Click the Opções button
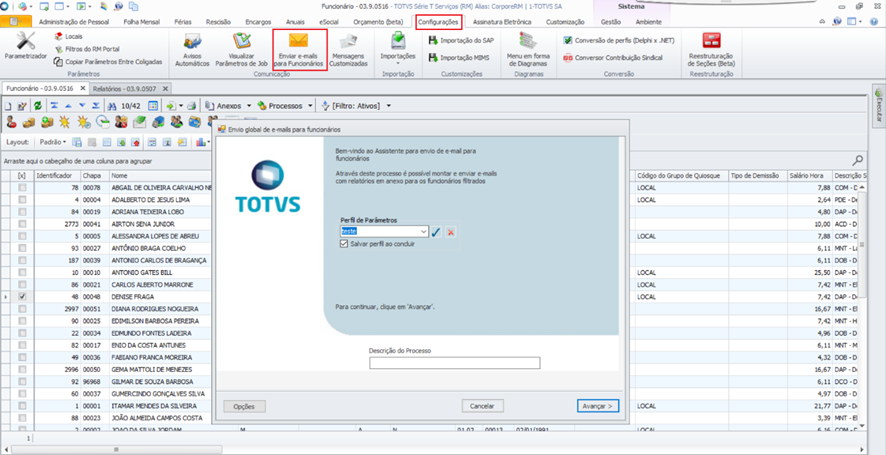886x455 pixels. [244, 406]
